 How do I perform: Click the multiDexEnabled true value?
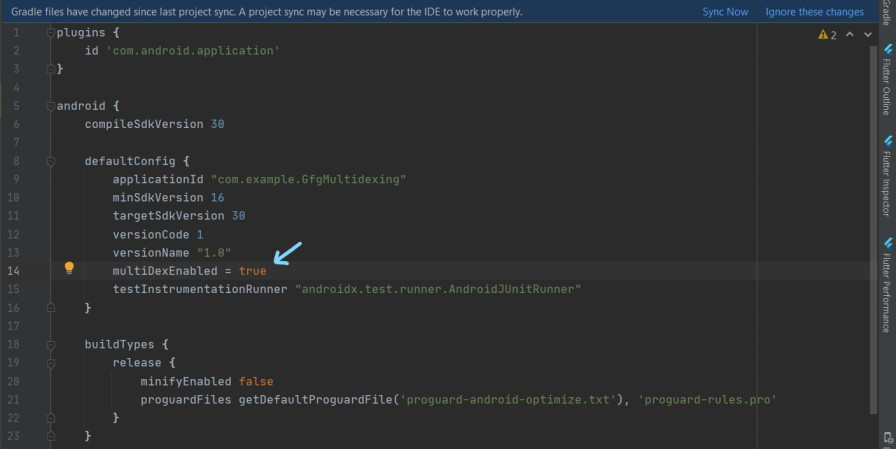253,271
